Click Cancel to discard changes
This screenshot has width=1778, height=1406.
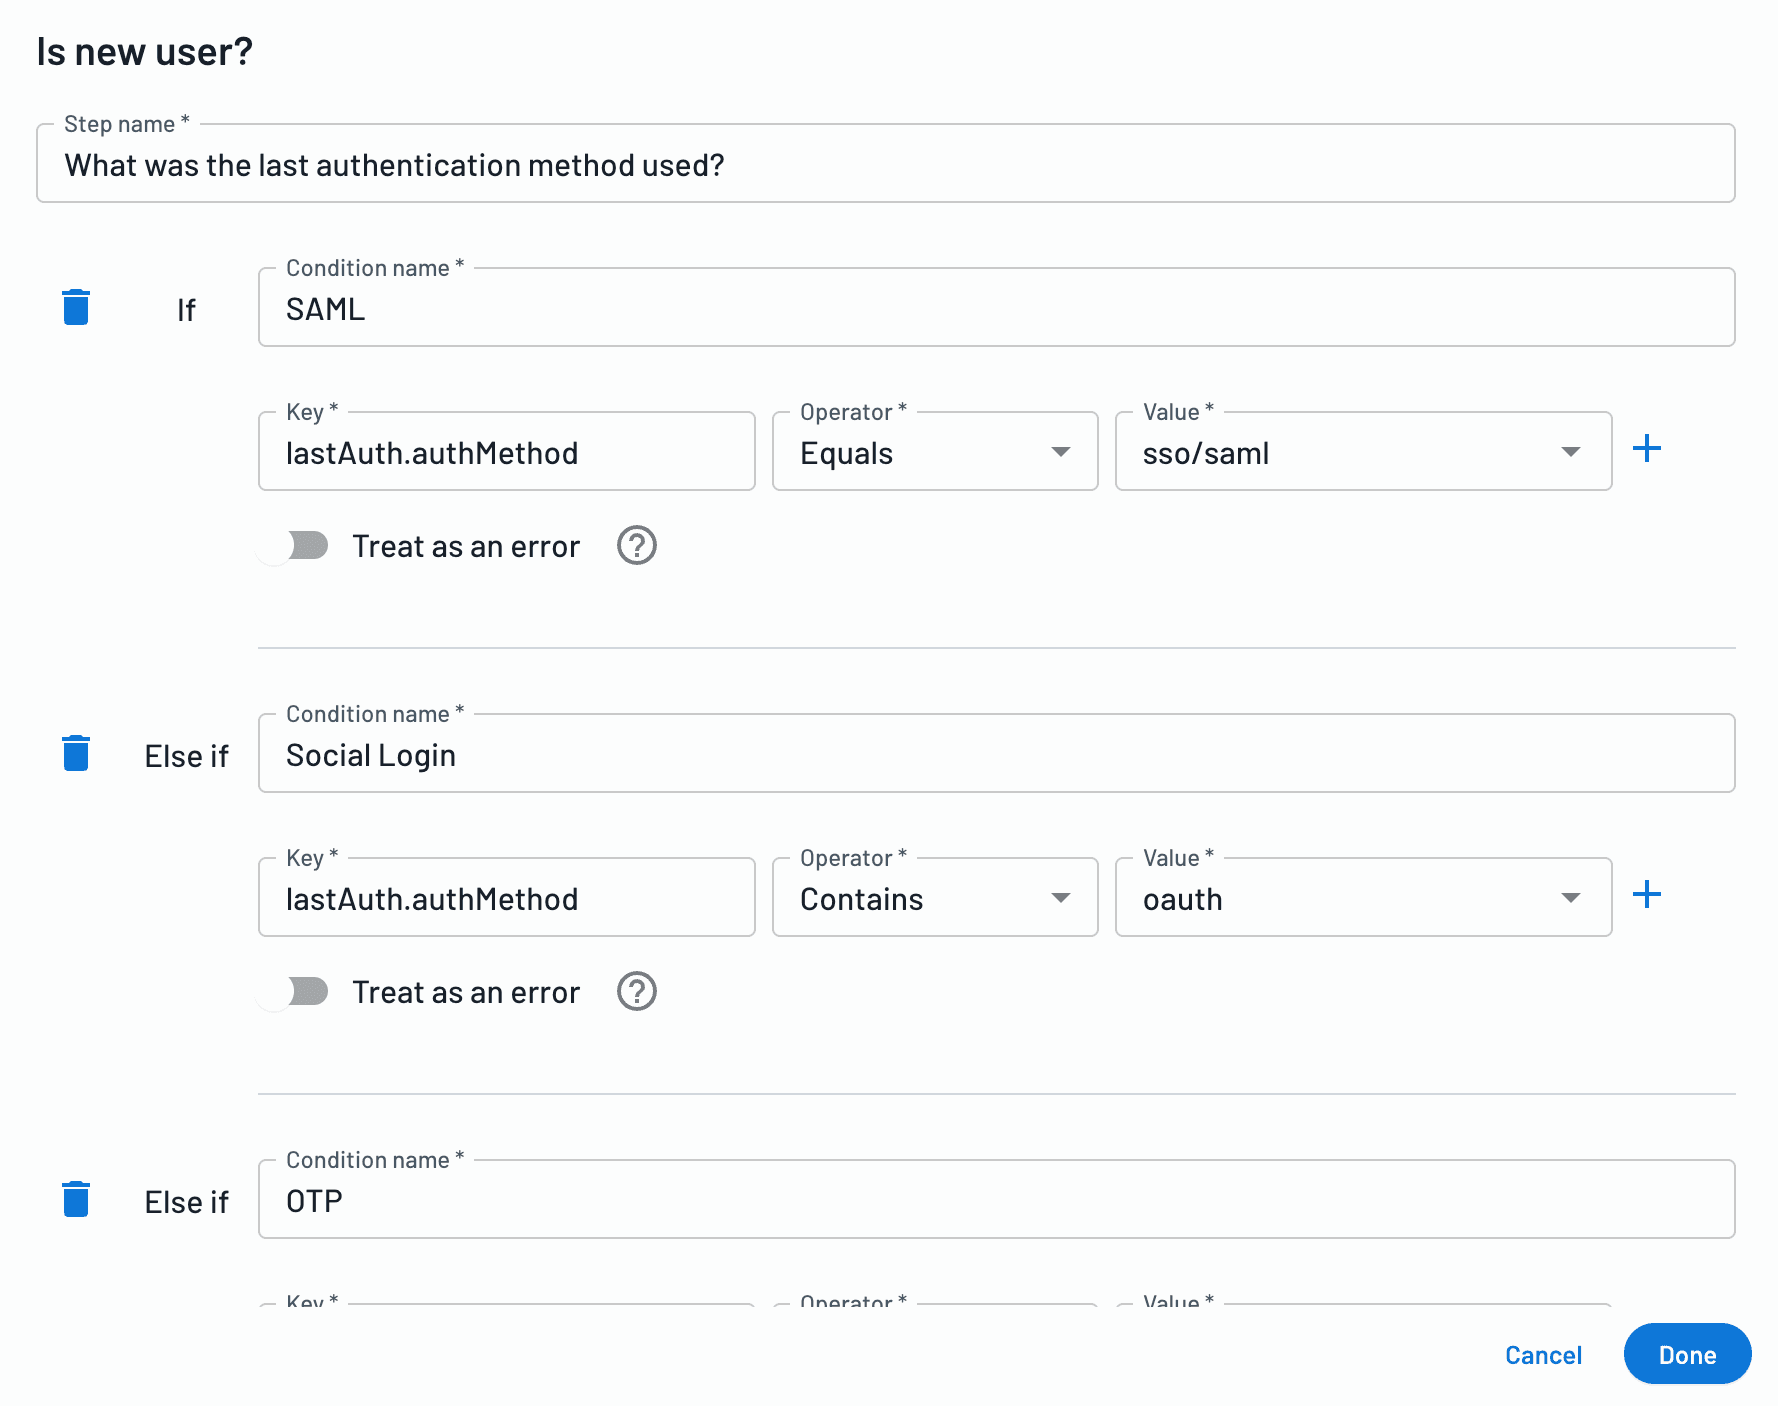1543,1354
